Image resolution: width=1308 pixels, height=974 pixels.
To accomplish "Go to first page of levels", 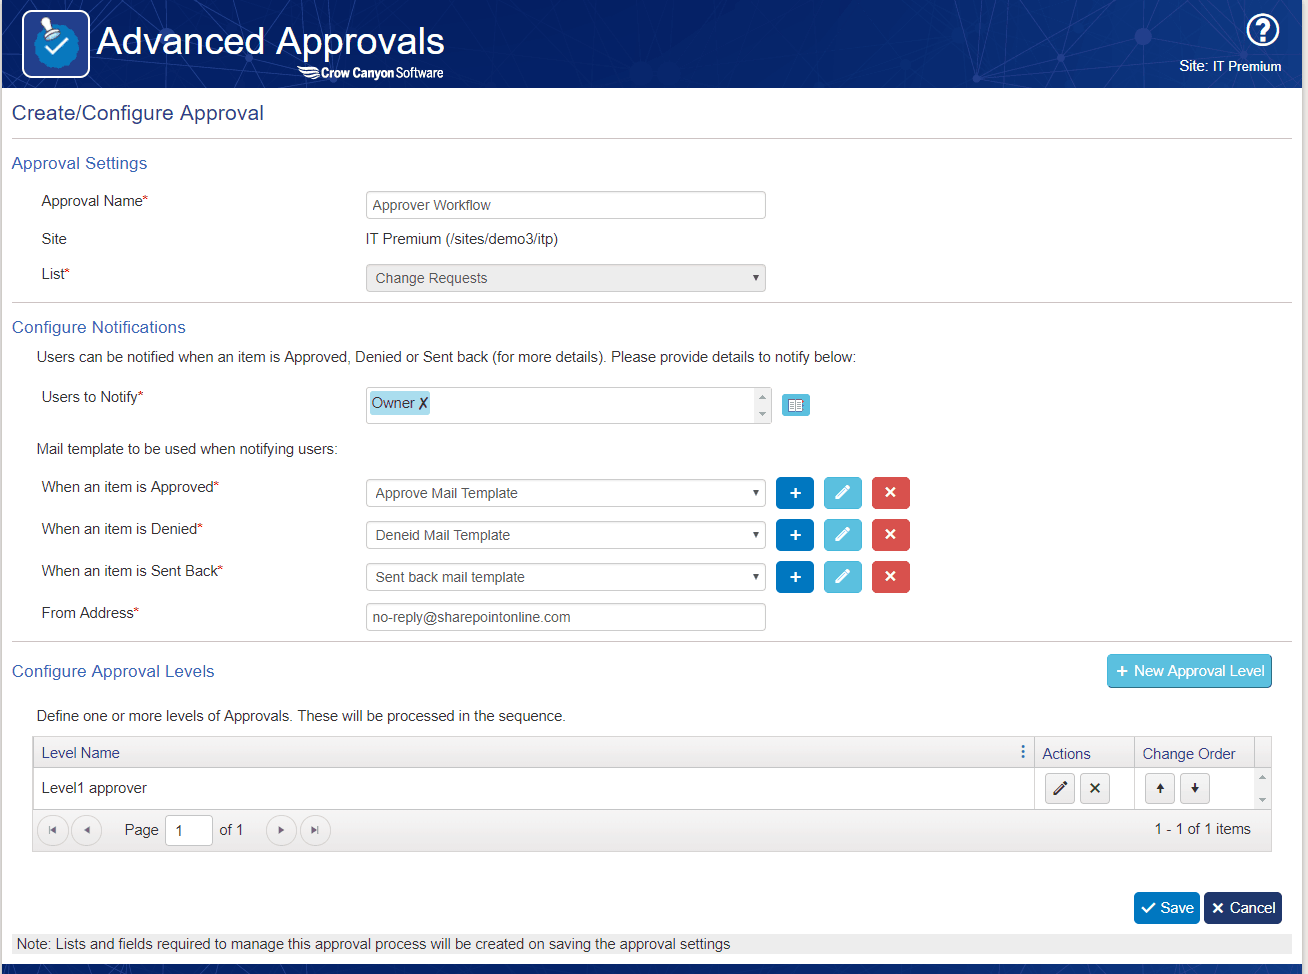I will [52, 830].
